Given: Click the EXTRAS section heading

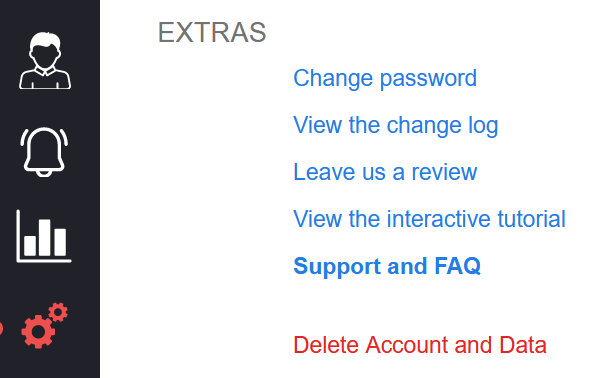Looking at the screenshot, I should [212, 32].
